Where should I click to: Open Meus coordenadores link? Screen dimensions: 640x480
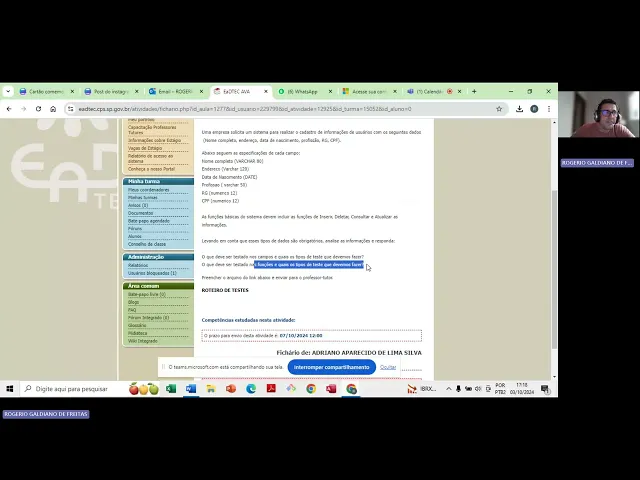click(x=149, y=190)
